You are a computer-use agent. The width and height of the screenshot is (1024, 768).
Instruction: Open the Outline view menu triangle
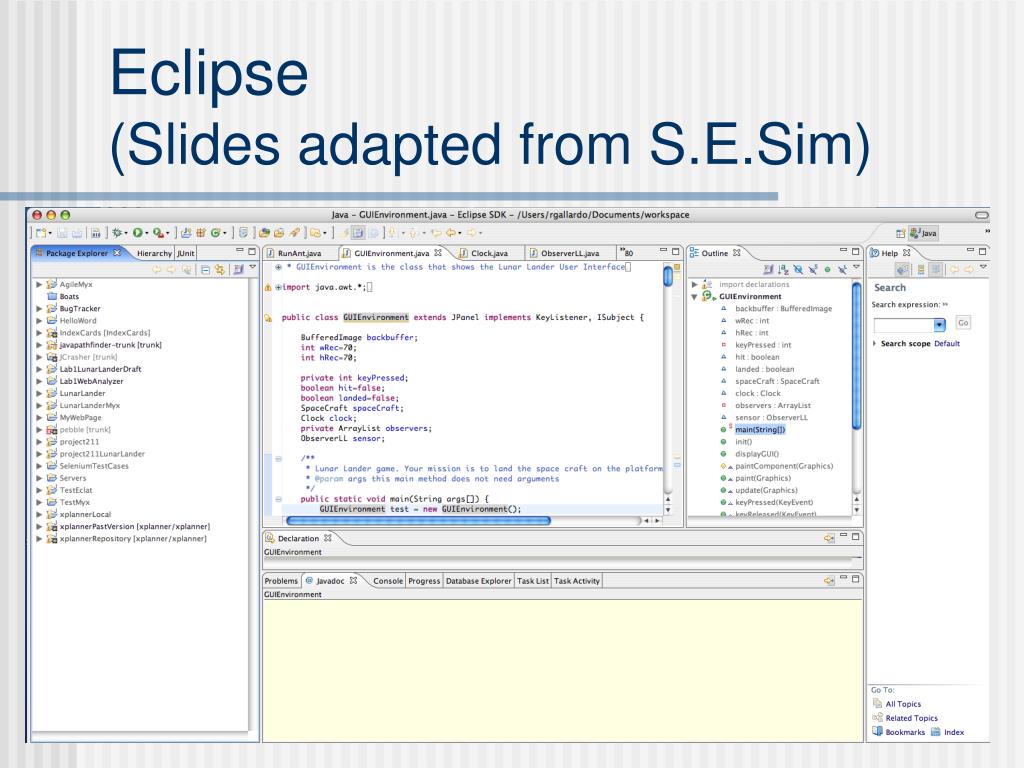click(856, 266)
